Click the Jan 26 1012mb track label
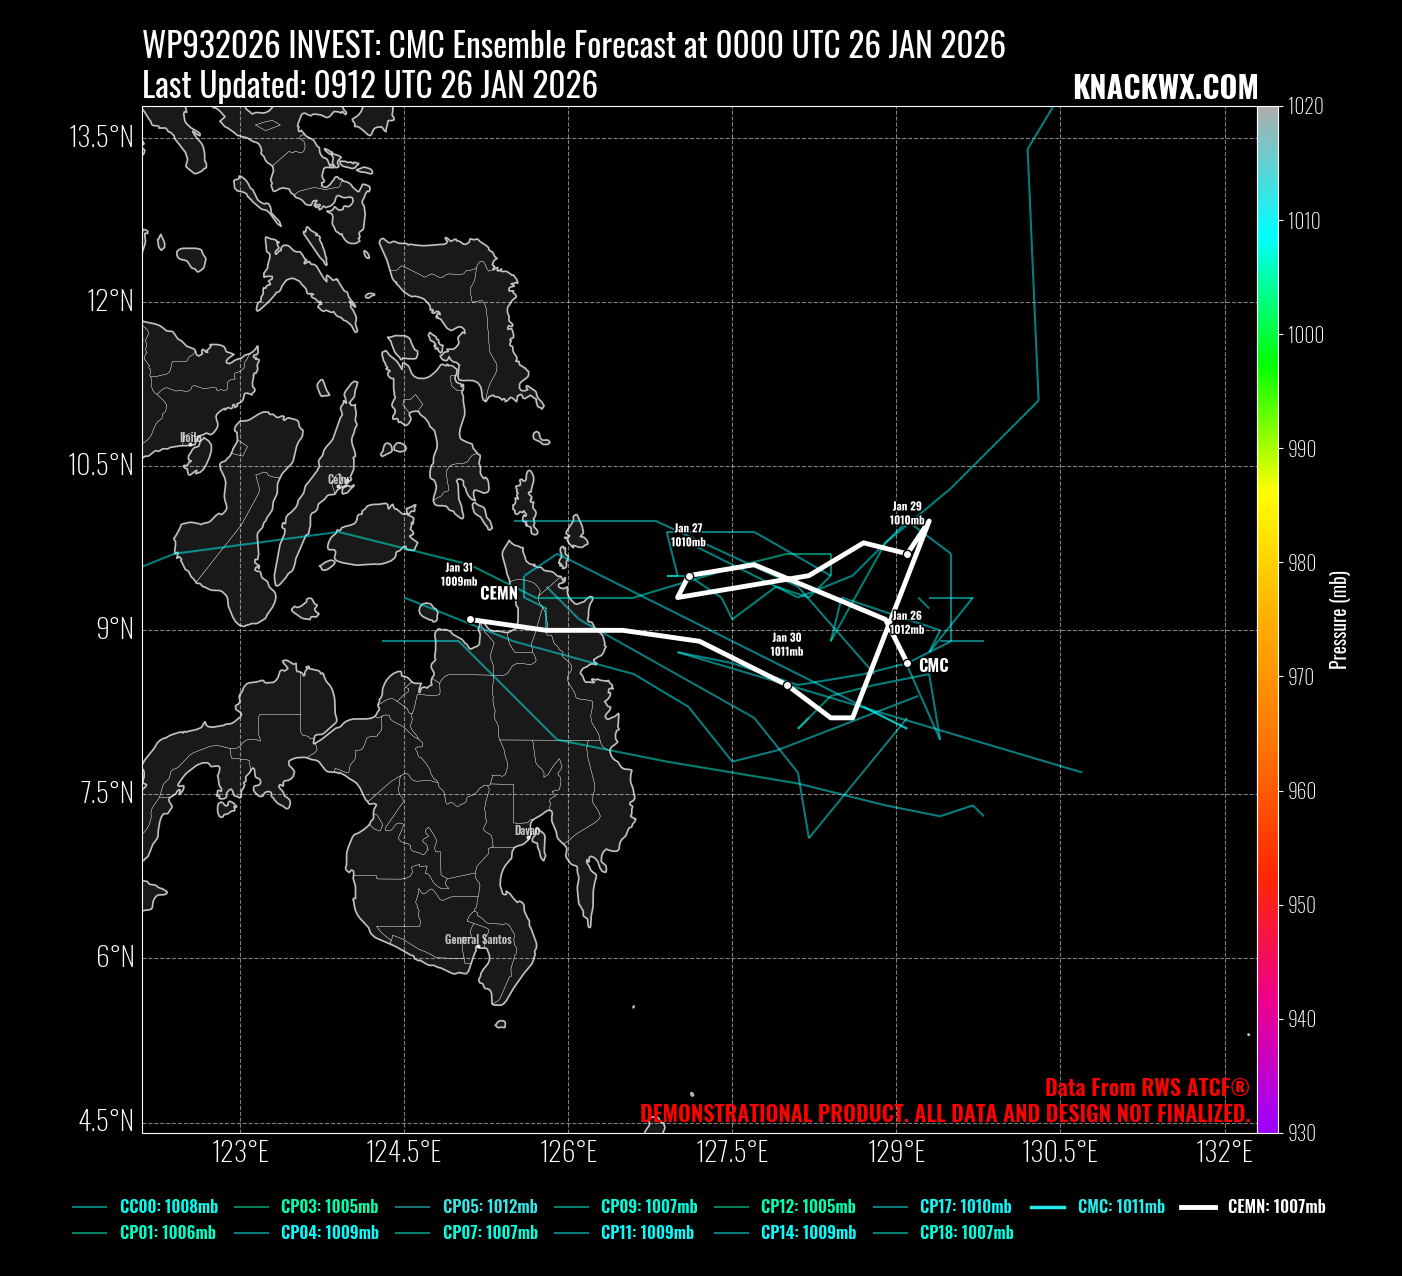 [x=906, y=623]
